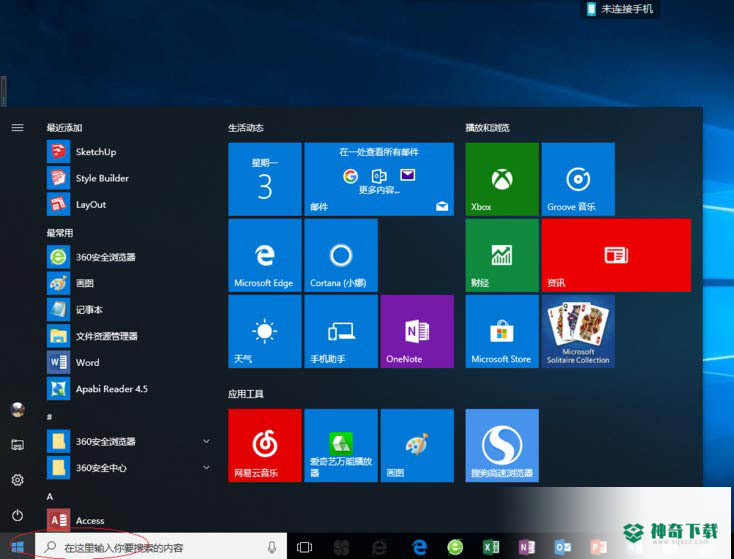Viewport: 734px width, 559px height.
Task: Launch Style Builder from the app list
Action: pyautogui.click(x=126, y=178)
